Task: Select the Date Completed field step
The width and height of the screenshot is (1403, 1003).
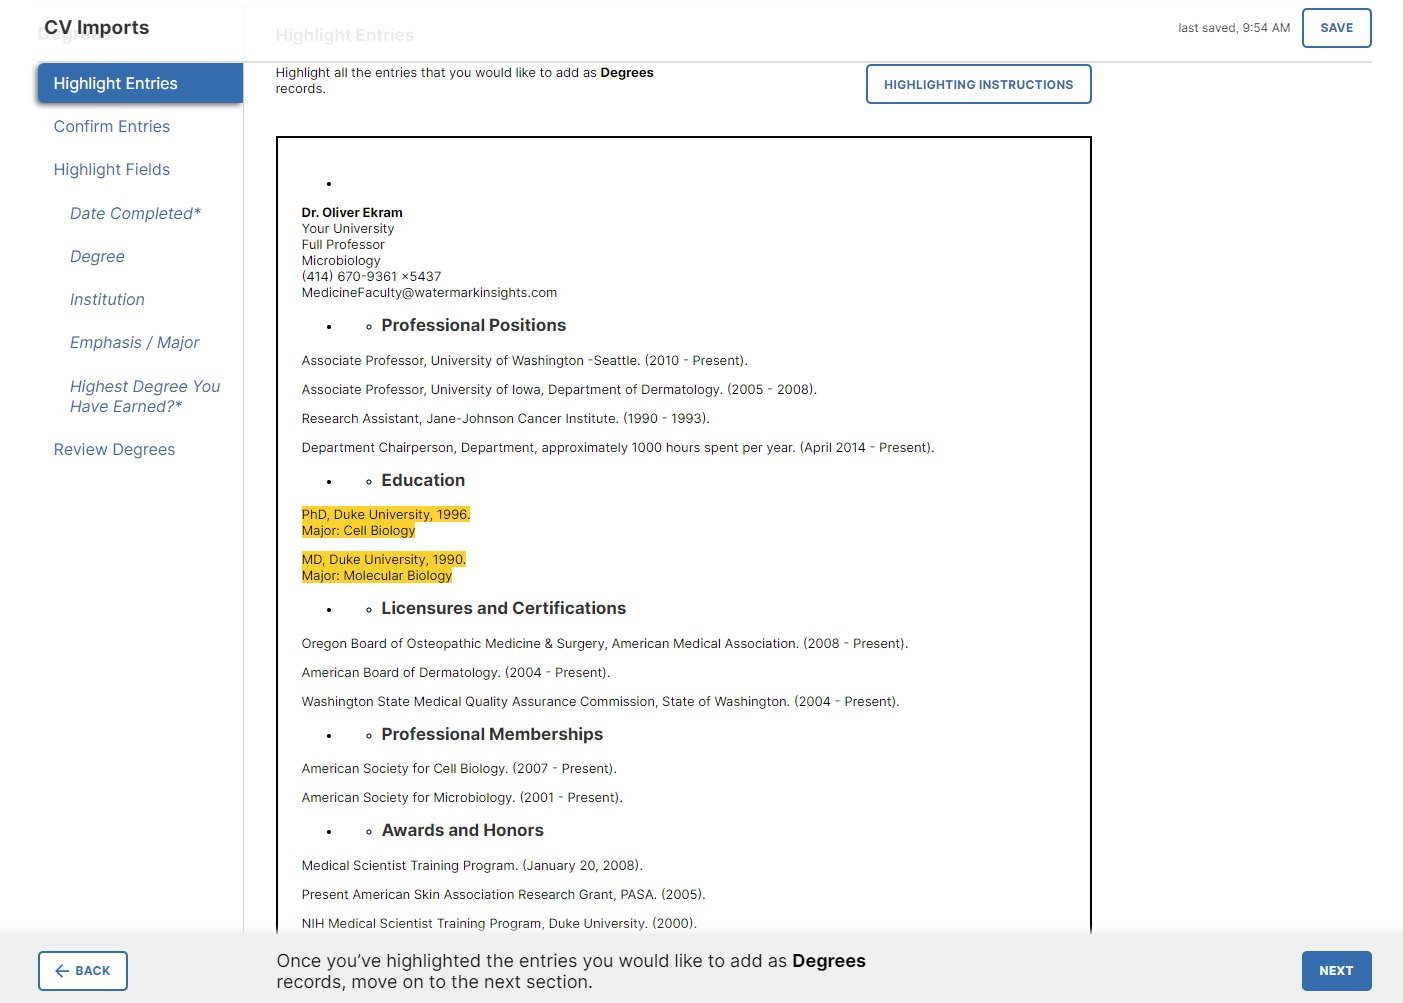Action: click(x=135, y=213)
